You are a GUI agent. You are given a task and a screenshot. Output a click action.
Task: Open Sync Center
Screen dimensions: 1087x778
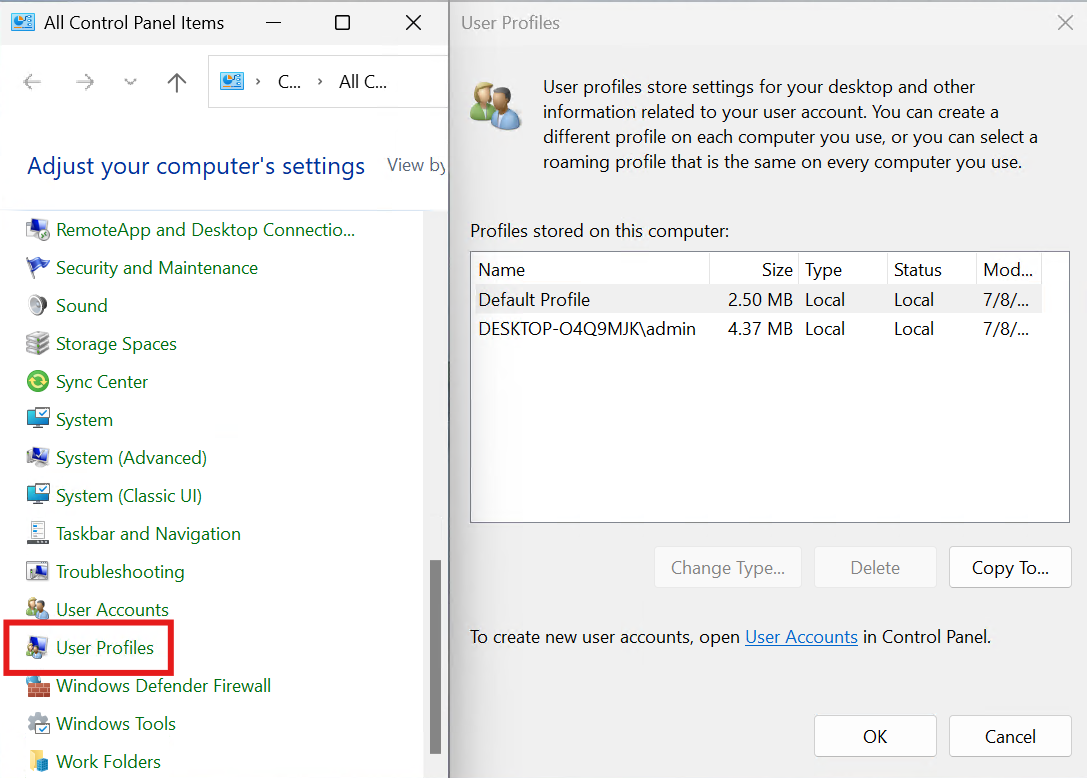(x=102, y=381)
